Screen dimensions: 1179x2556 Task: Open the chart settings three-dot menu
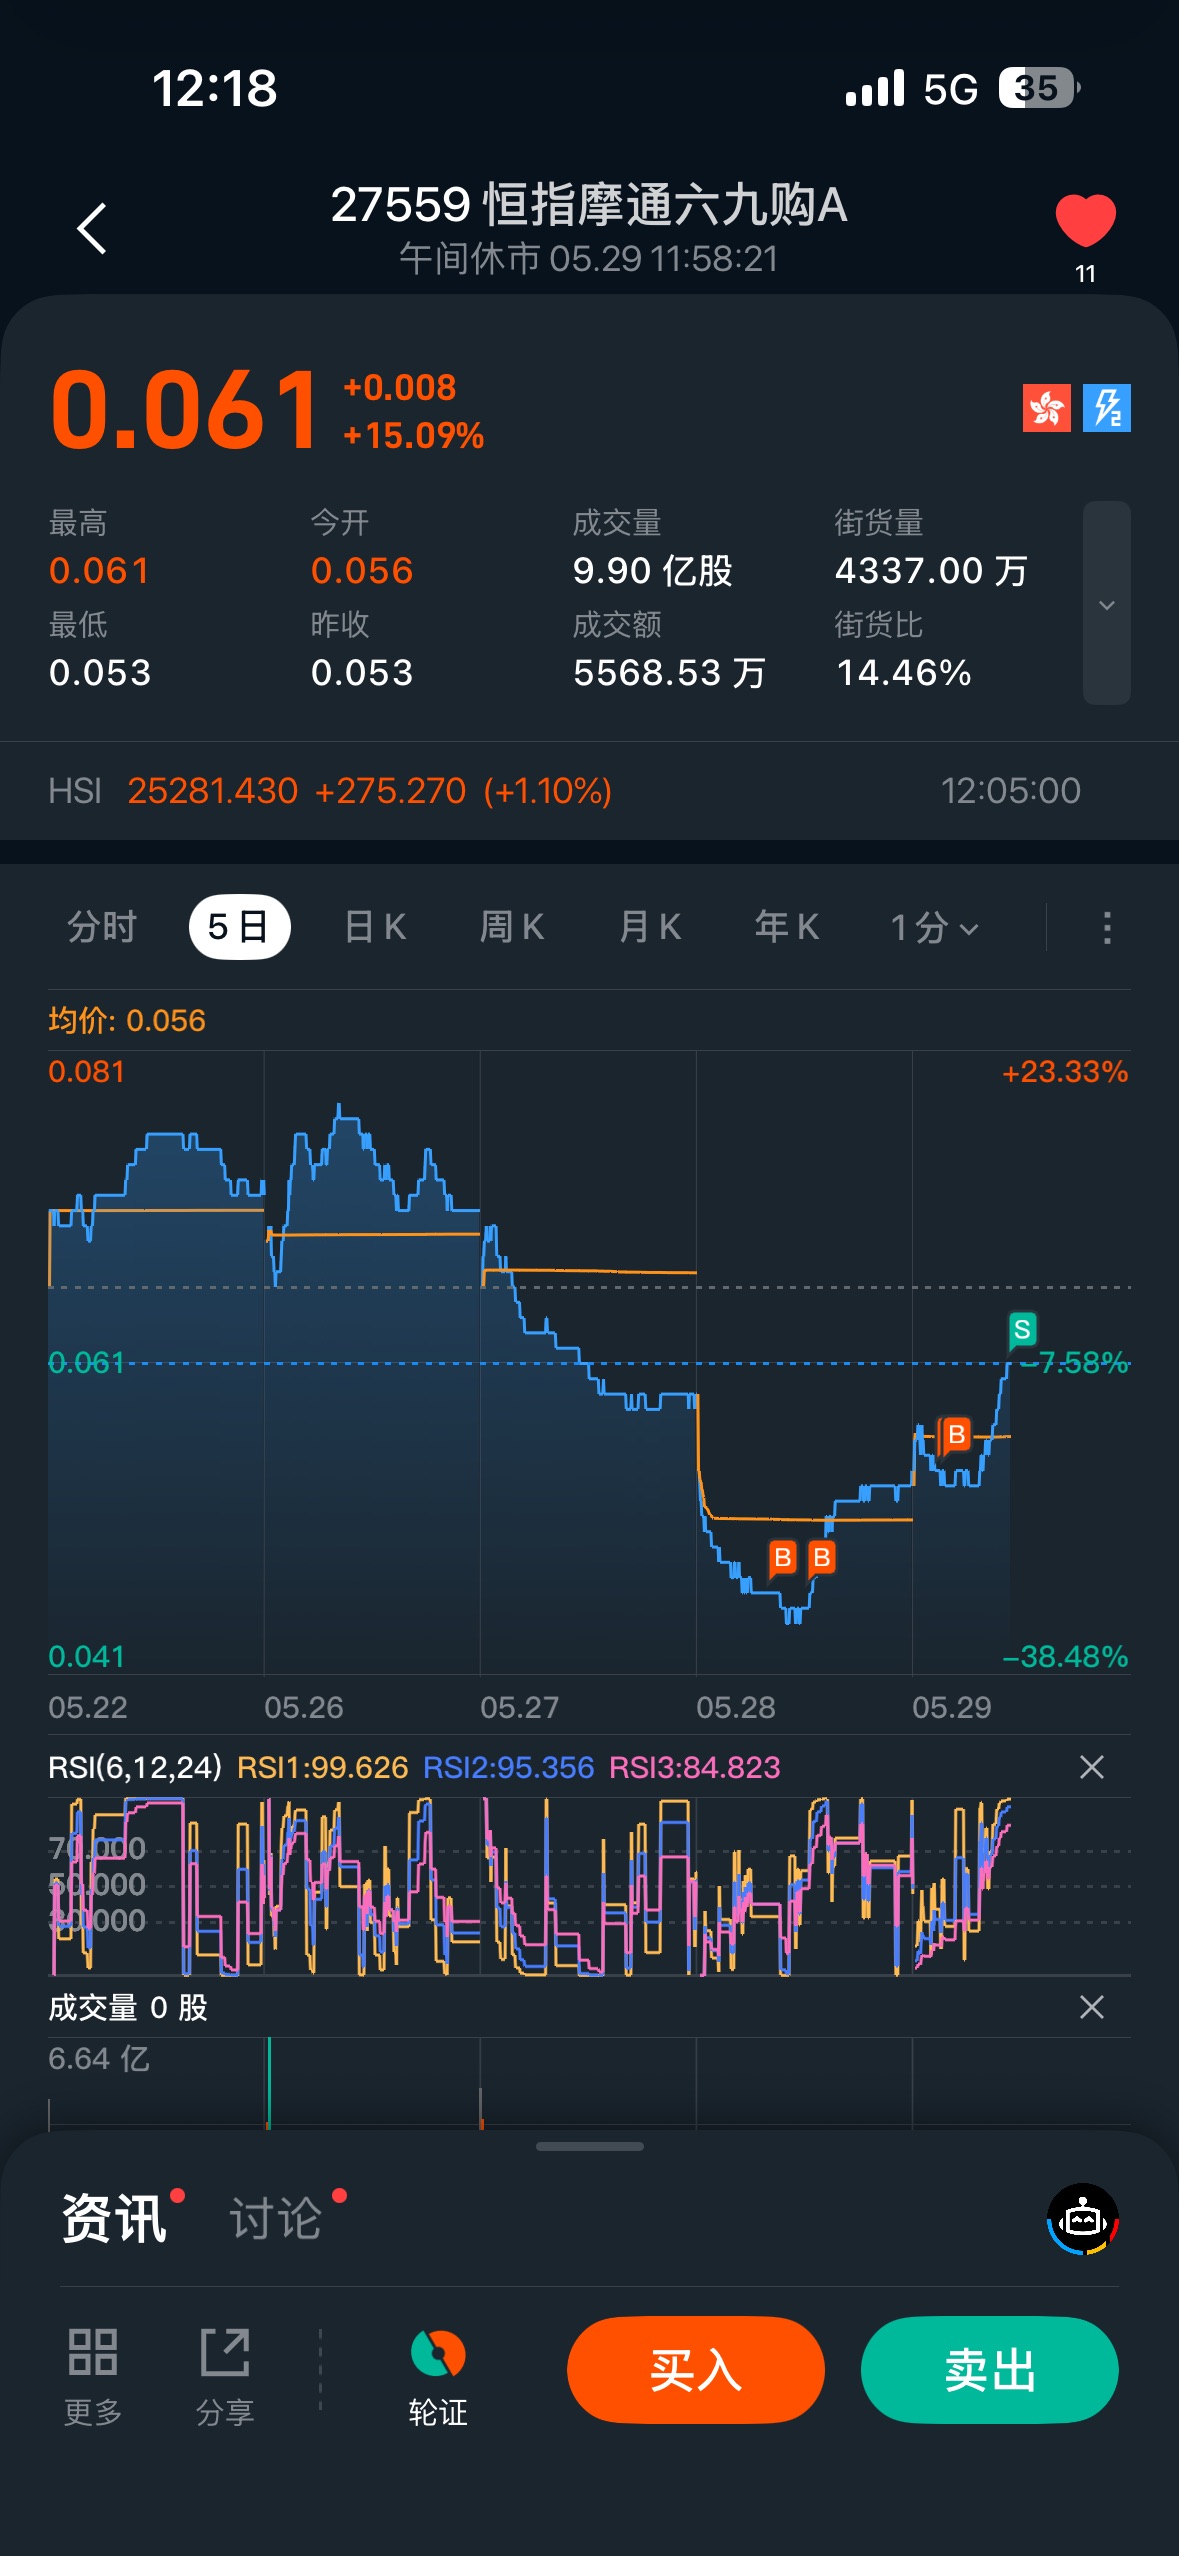1106,927
